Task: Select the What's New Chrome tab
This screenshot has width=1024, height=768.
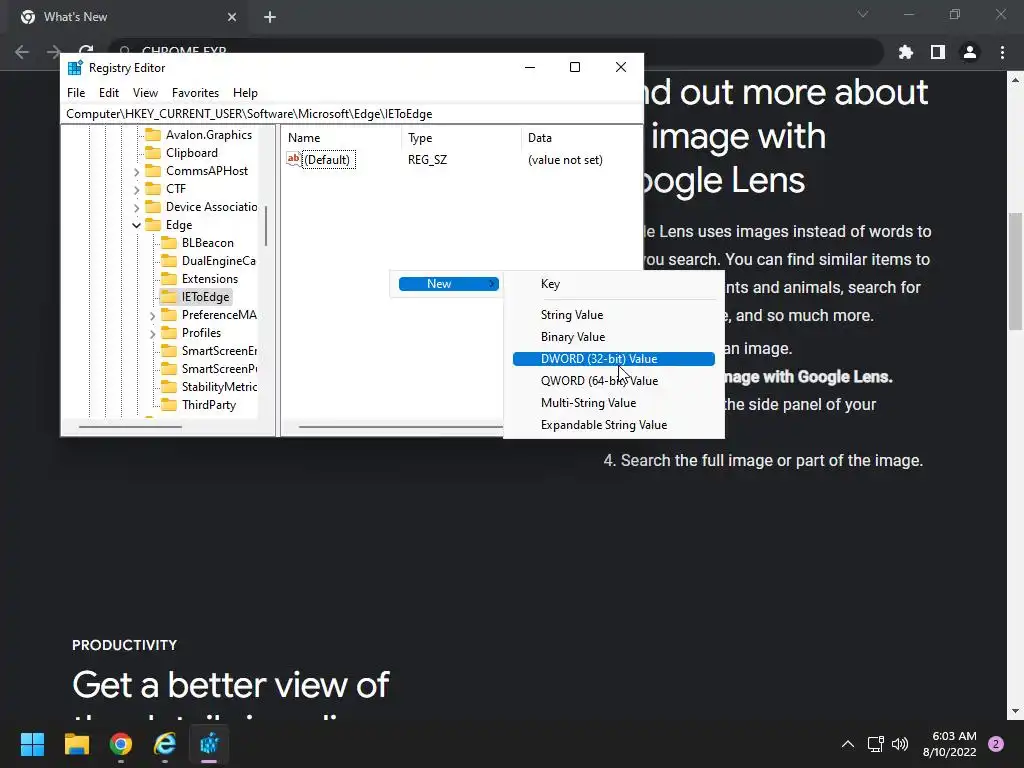Action: [x=127, y=17]
